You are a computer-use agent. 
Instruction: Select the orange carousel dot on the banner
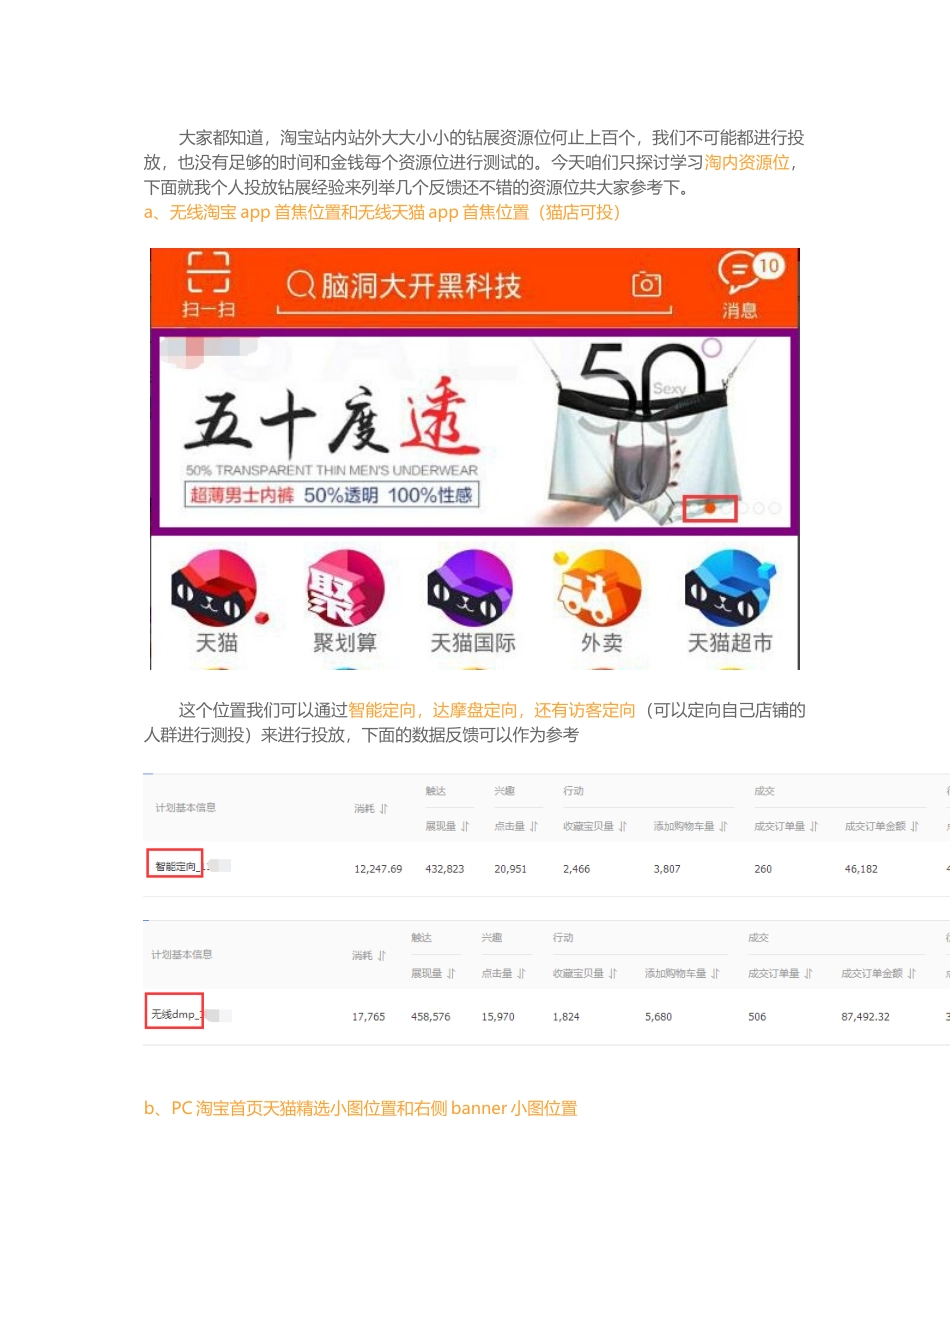tap(710, 508)
